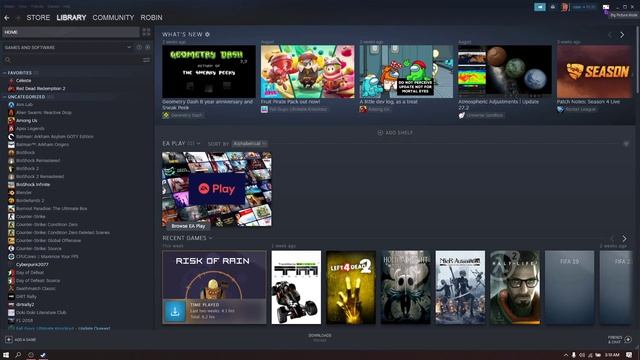Viewport: 640px width, 360px height.
Task: Open FIFA 19 game tile
Action: (570, 287)
